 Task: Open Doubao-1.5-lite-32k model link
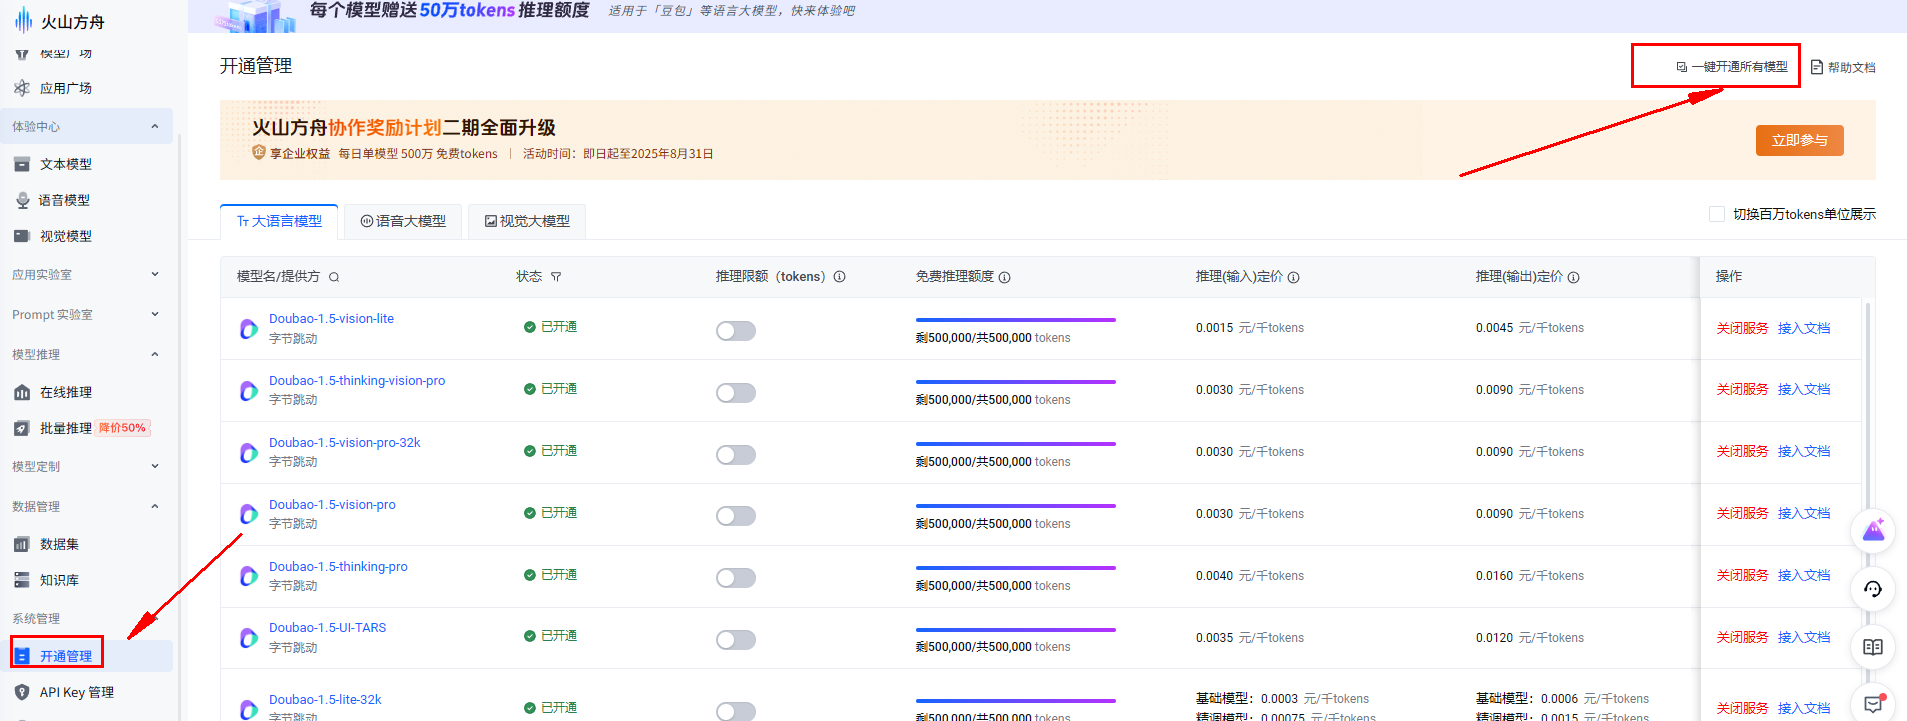click(x=325, y=699)
